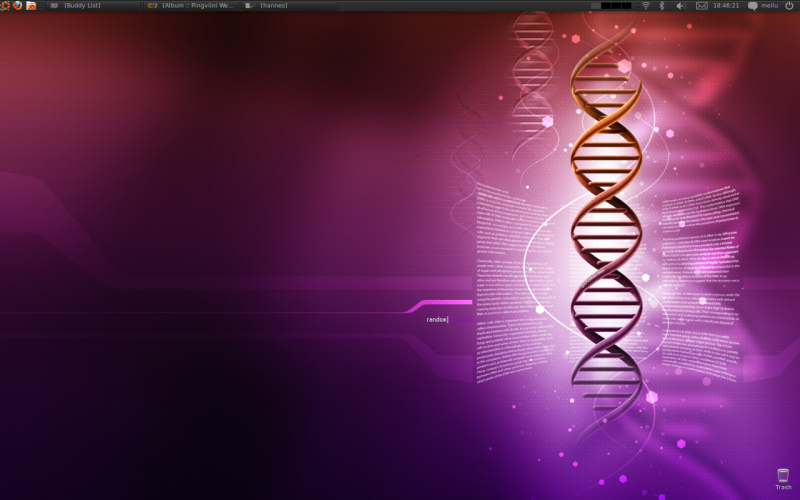This screenshot has height=500, width=800.
Task: Select the fourth workspace in the switcher
Action: click(x=627, y=6)
